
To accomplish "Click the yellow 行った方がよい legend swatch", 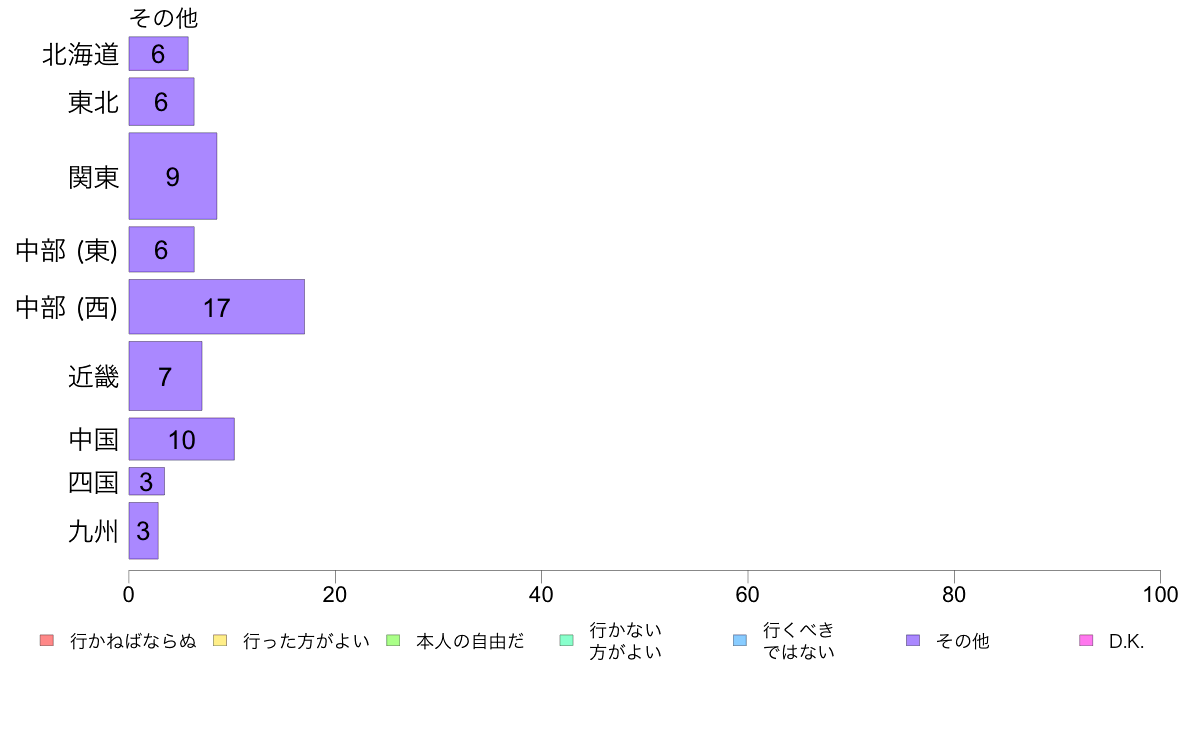I will (x=220, y=640).
